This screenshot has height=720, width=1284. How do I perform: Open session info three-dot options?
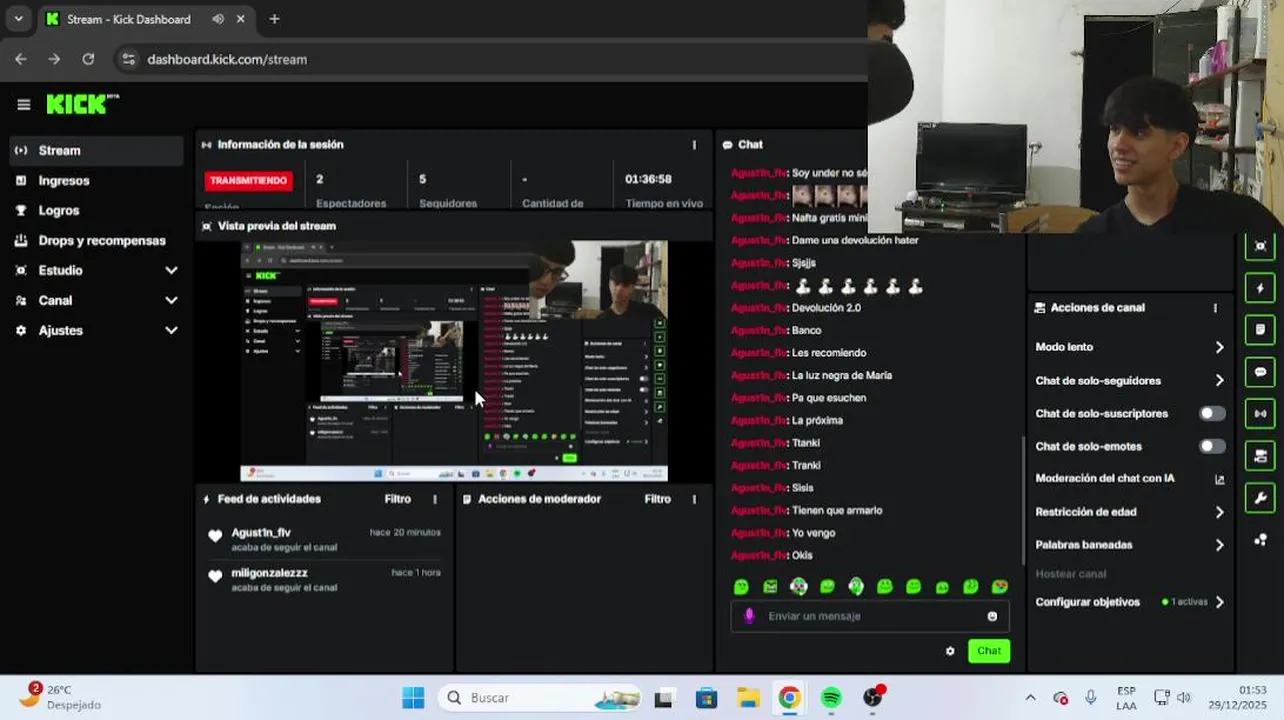(694, 145)
